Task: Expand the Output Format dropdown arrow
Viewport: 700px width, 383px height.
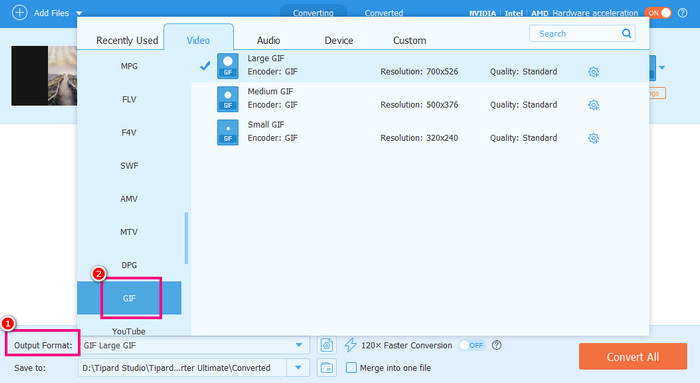Action: 299,345
